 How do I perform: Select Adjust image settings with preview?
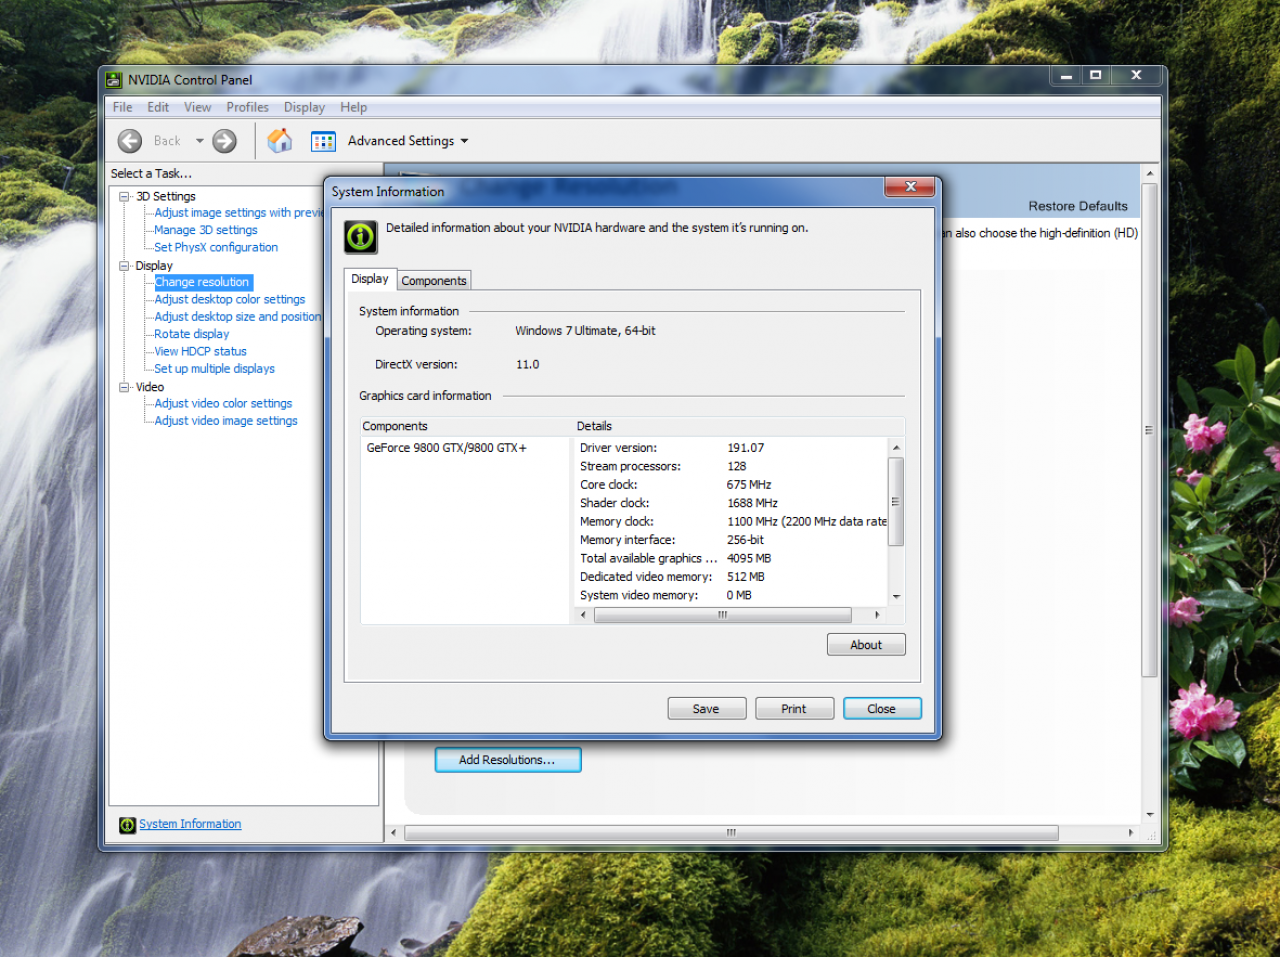coord(238,213)
